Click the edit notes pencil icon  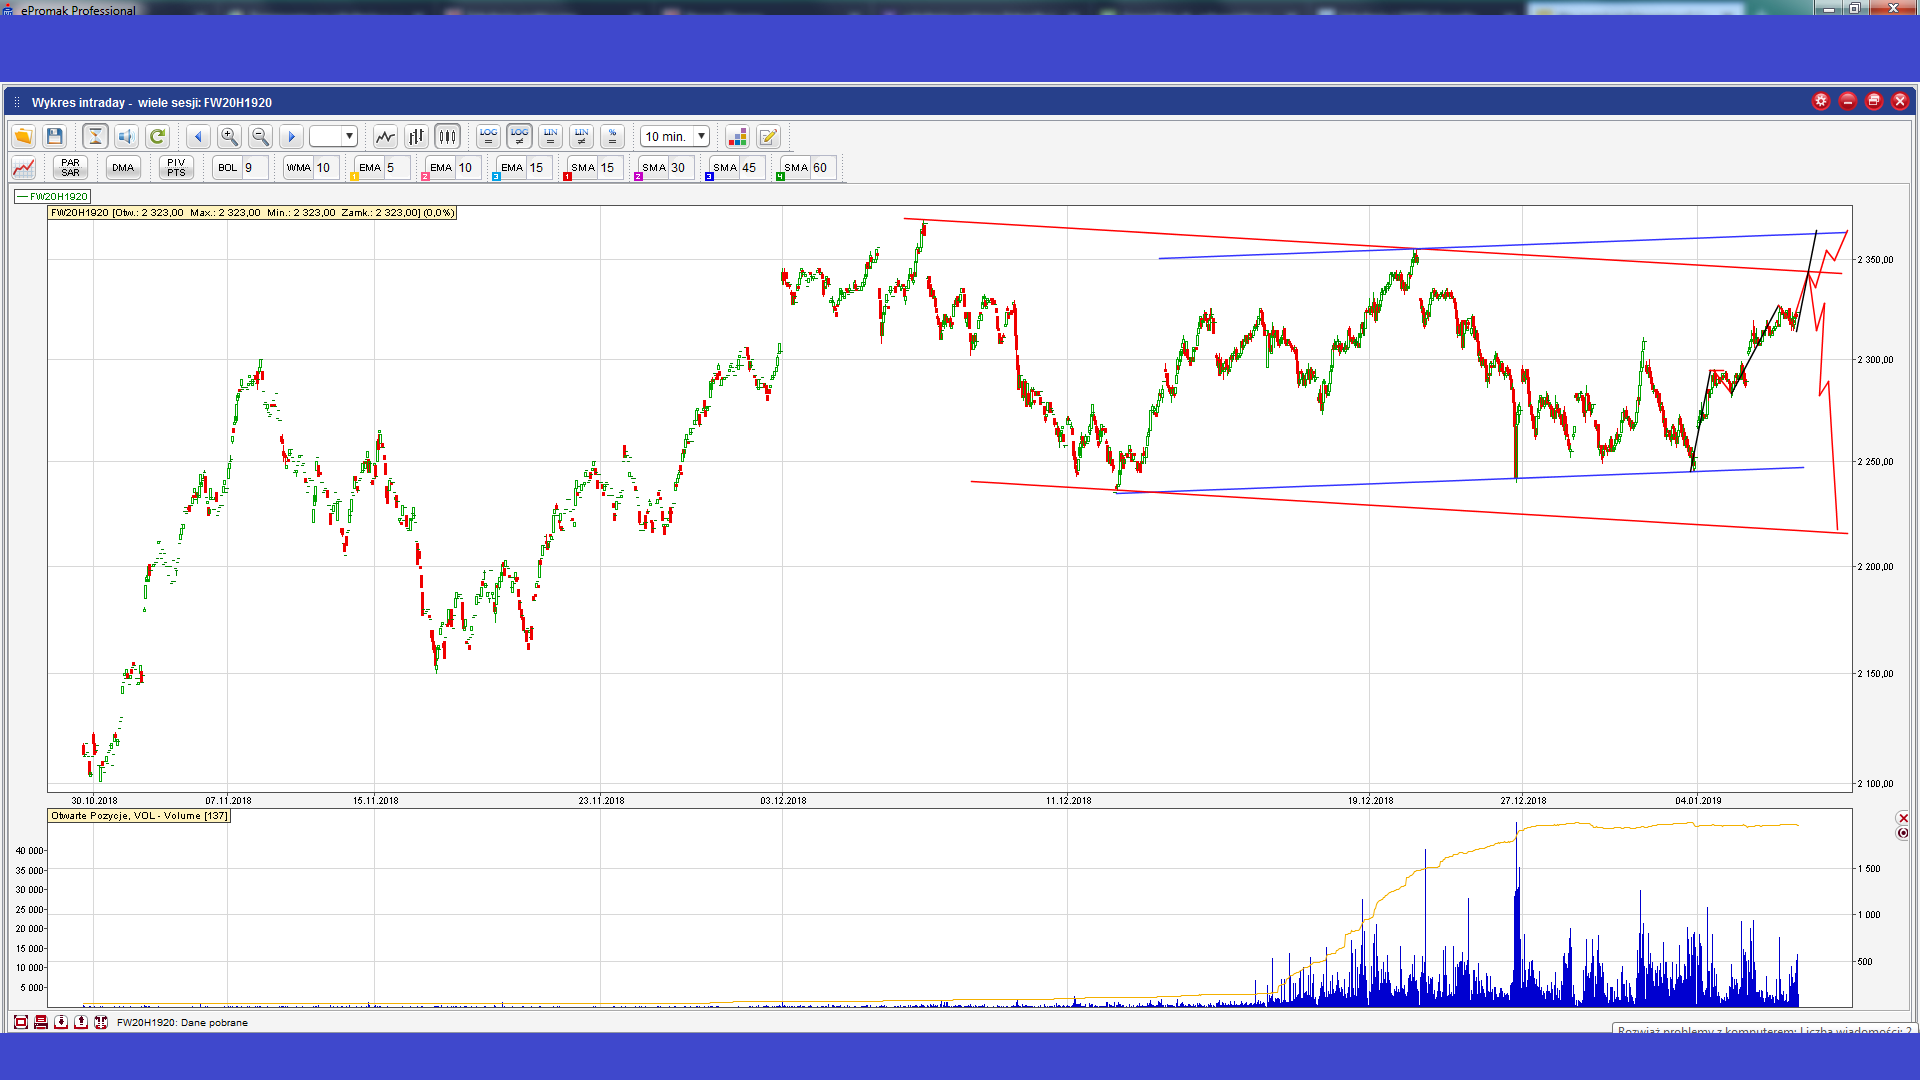point(768,136)
